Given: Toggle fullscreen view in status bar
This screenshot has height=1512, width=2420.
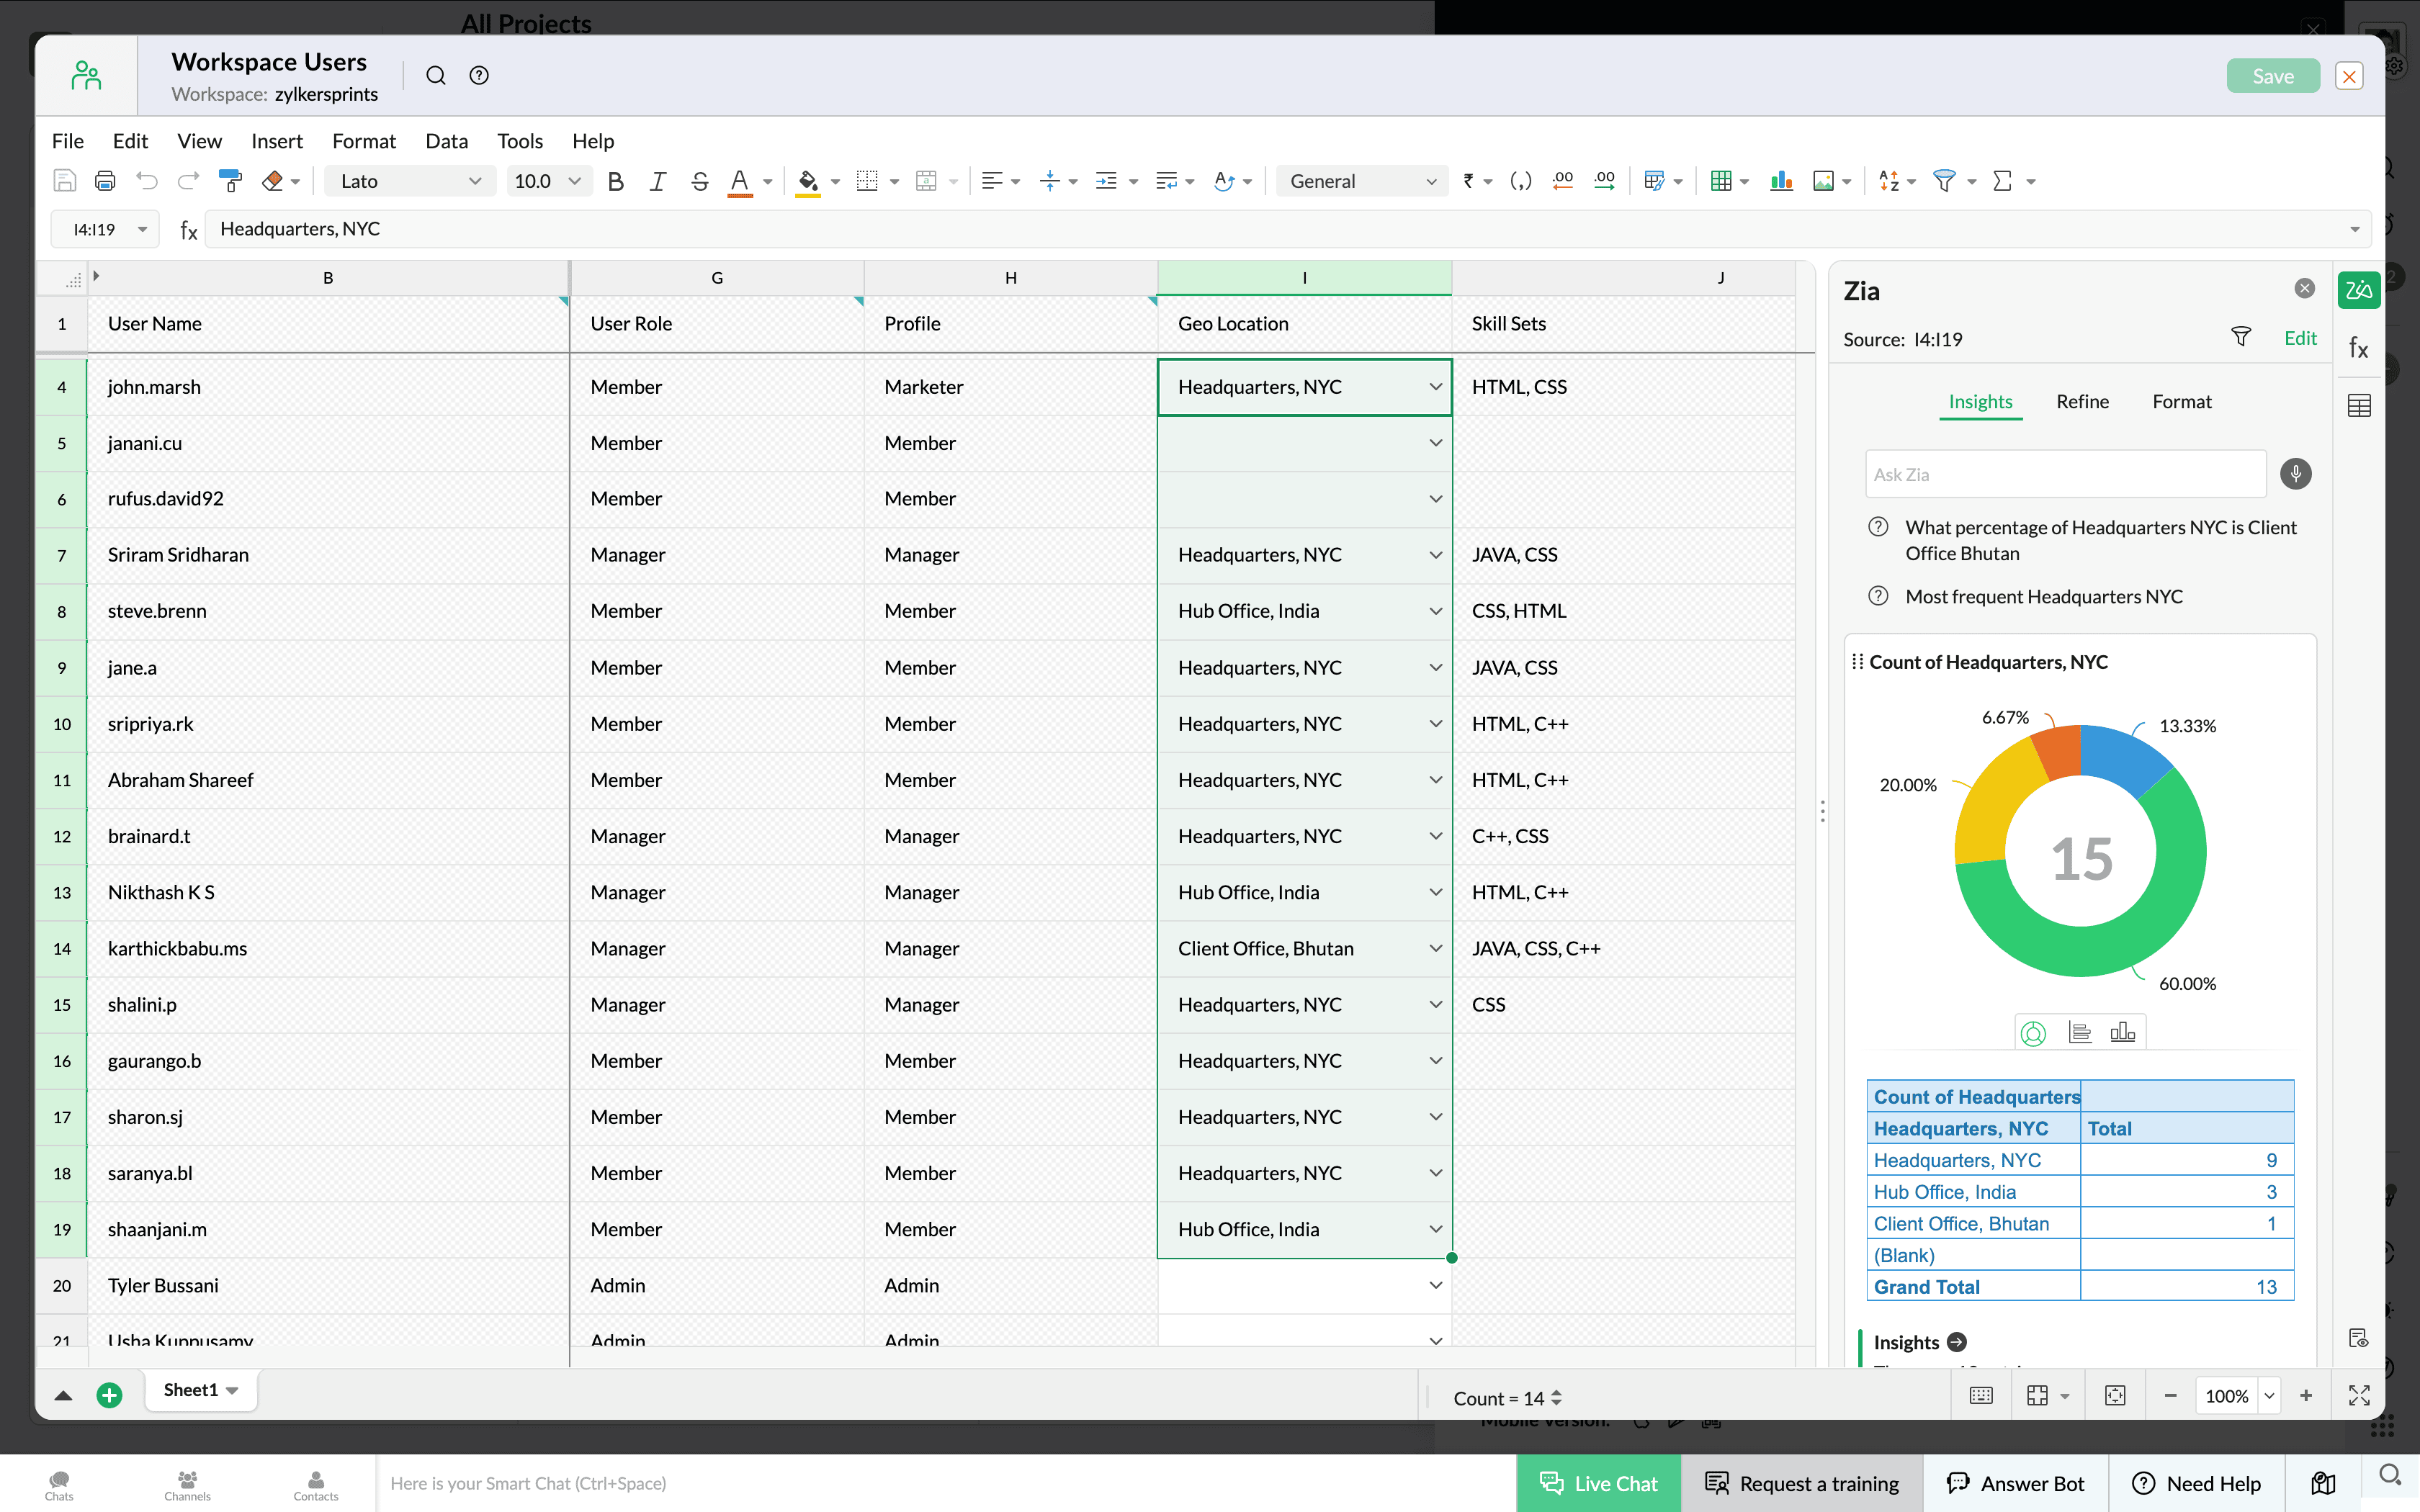Looking at the screenshot, I should coord(2358,1396).
